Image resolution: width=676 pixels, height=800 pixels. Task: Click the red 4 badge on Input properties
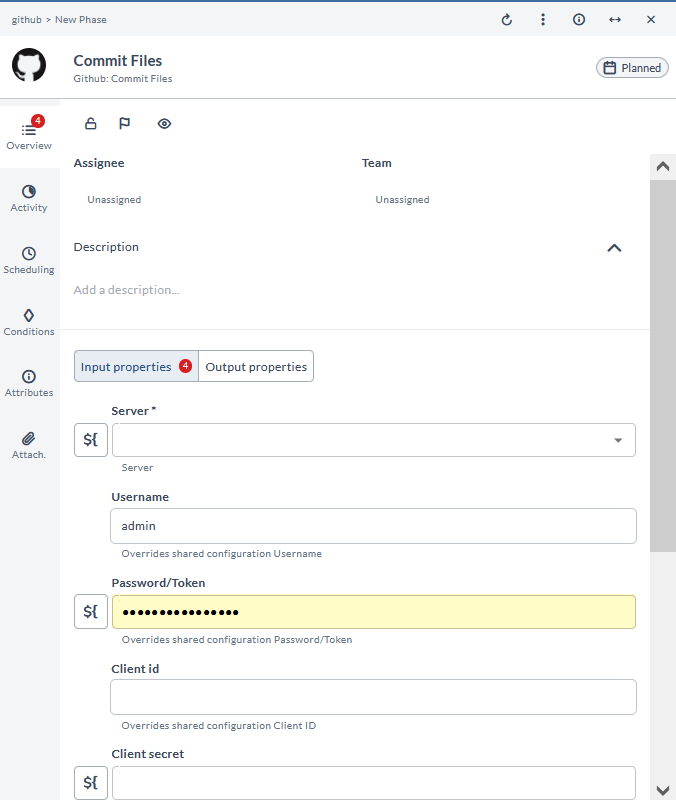pyautogui.click(x=186, y=366)
